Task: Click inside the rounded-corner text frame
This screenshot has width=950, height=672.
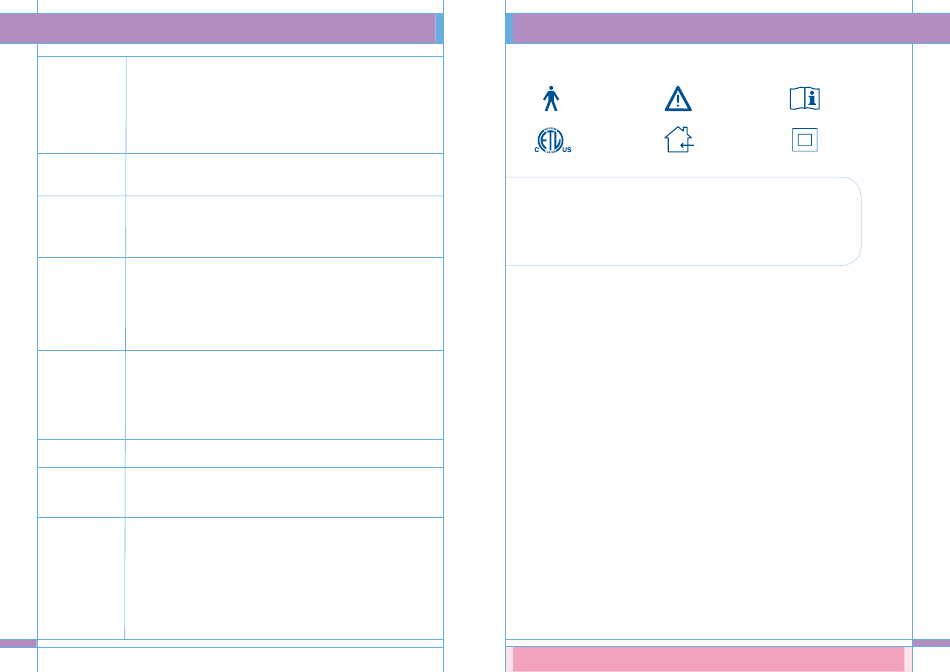Action: 683,221
